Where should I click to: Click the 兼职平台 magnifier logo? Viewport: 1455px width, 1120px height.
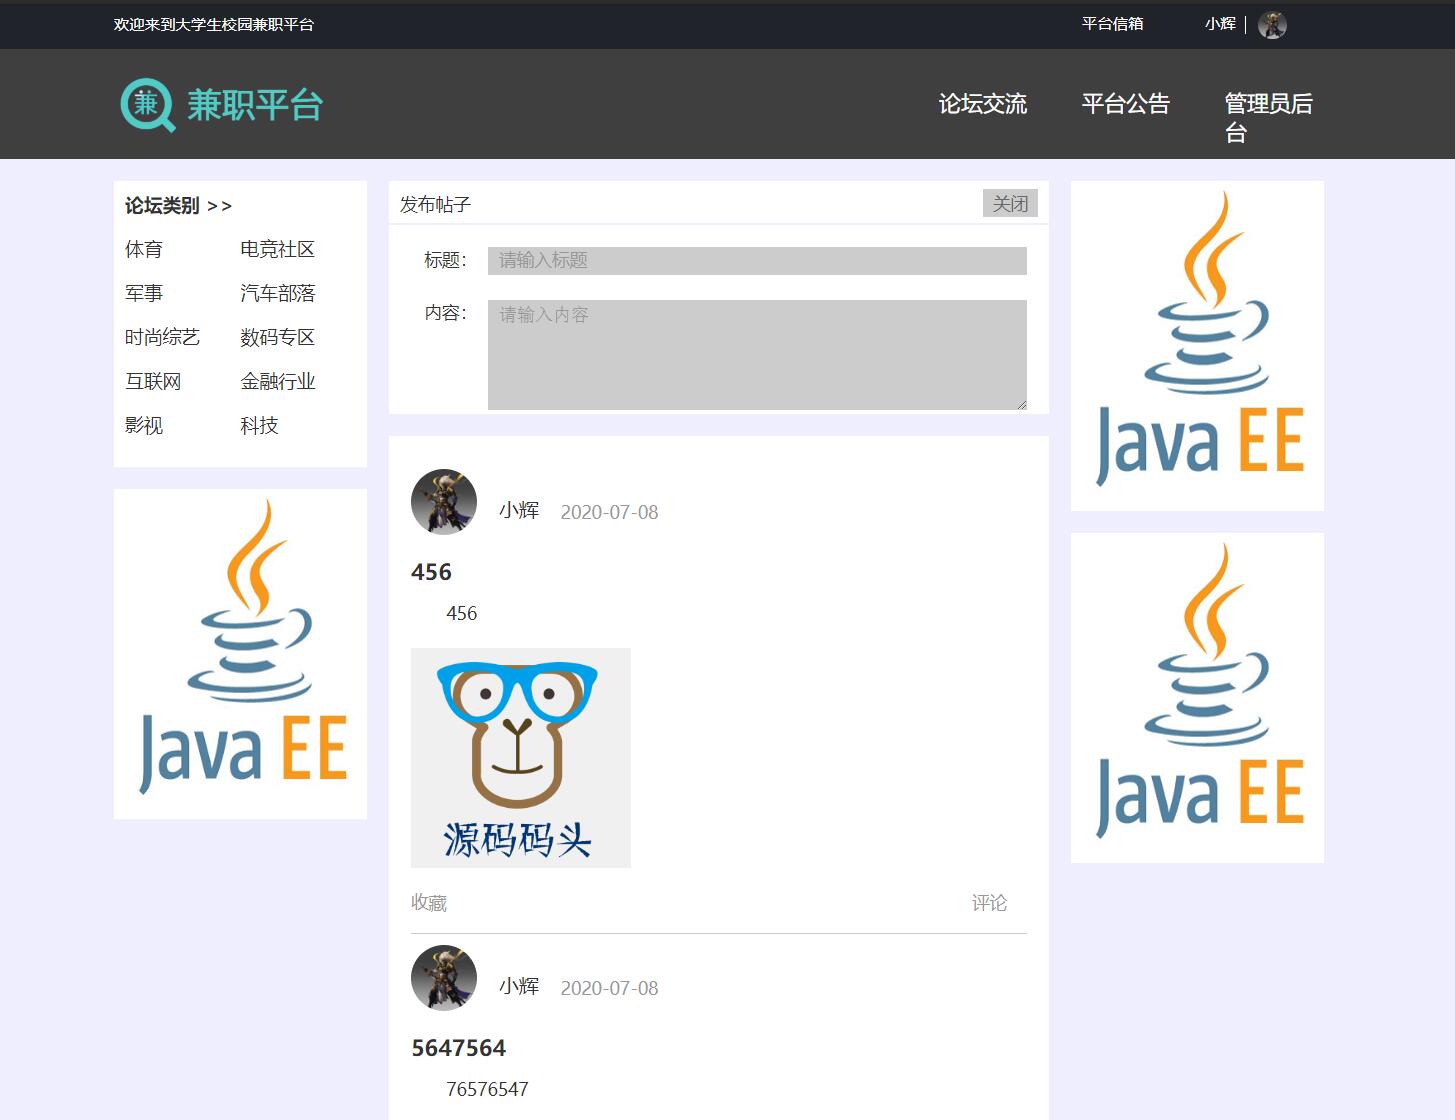click(146, 104)
